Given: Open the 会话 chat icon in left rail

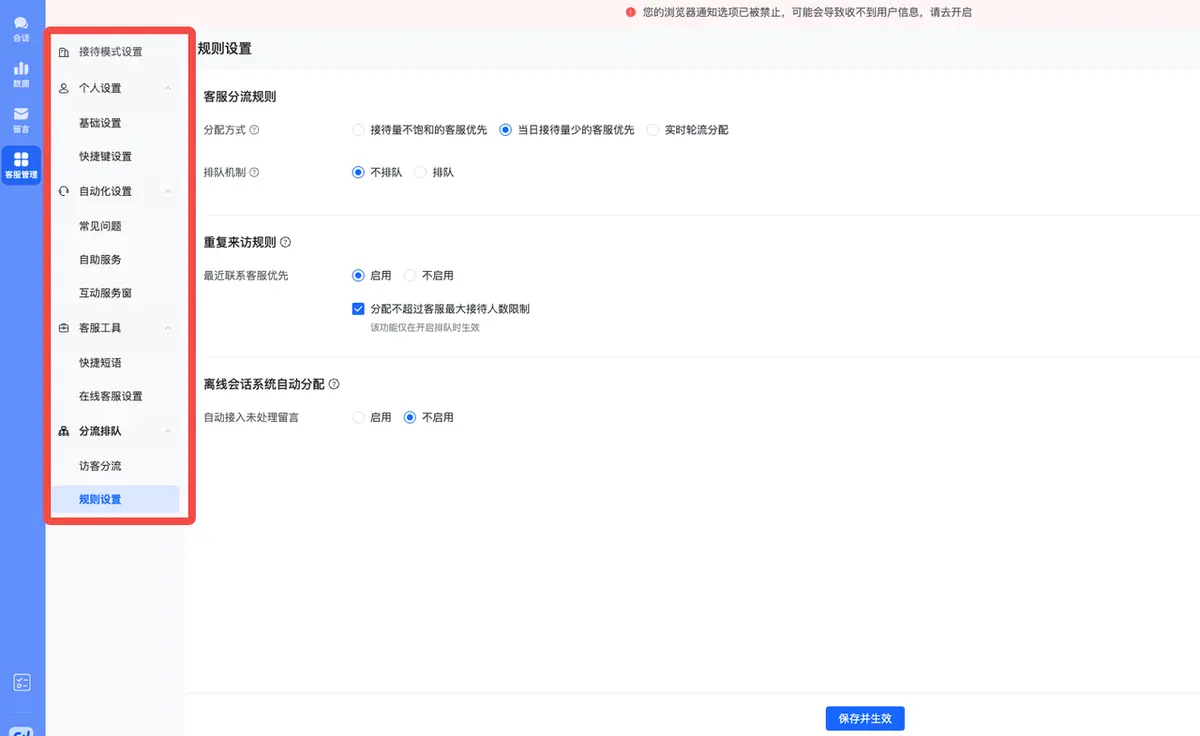Looking at the screenshot, I should tap(21, 29).
